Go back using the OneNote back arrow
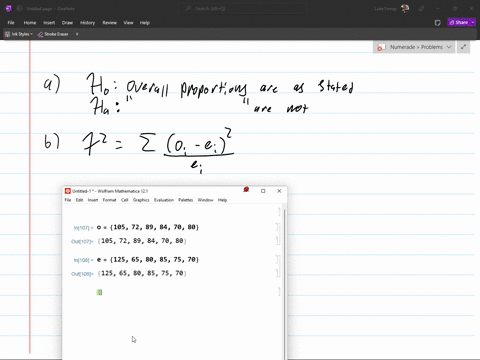 tap(19, 9)
